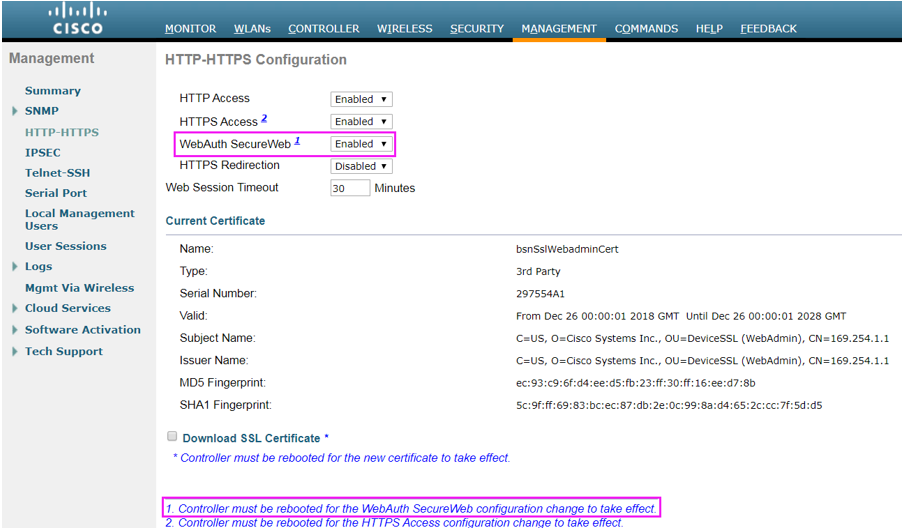Click the Subject Name value
Image resolution: width=903 pixels, height=531 pixels.
point(703,339)
